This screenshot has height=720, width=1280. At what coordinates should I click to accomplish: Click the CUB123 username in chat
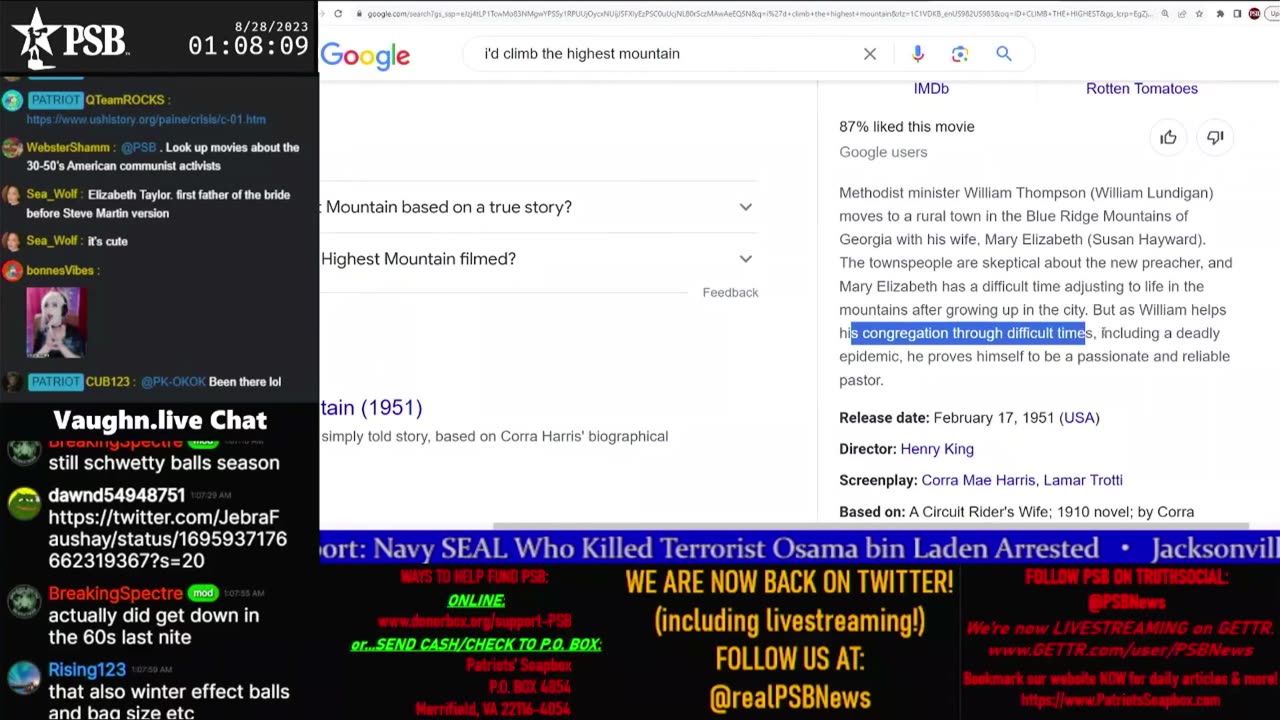coord(110,382)
